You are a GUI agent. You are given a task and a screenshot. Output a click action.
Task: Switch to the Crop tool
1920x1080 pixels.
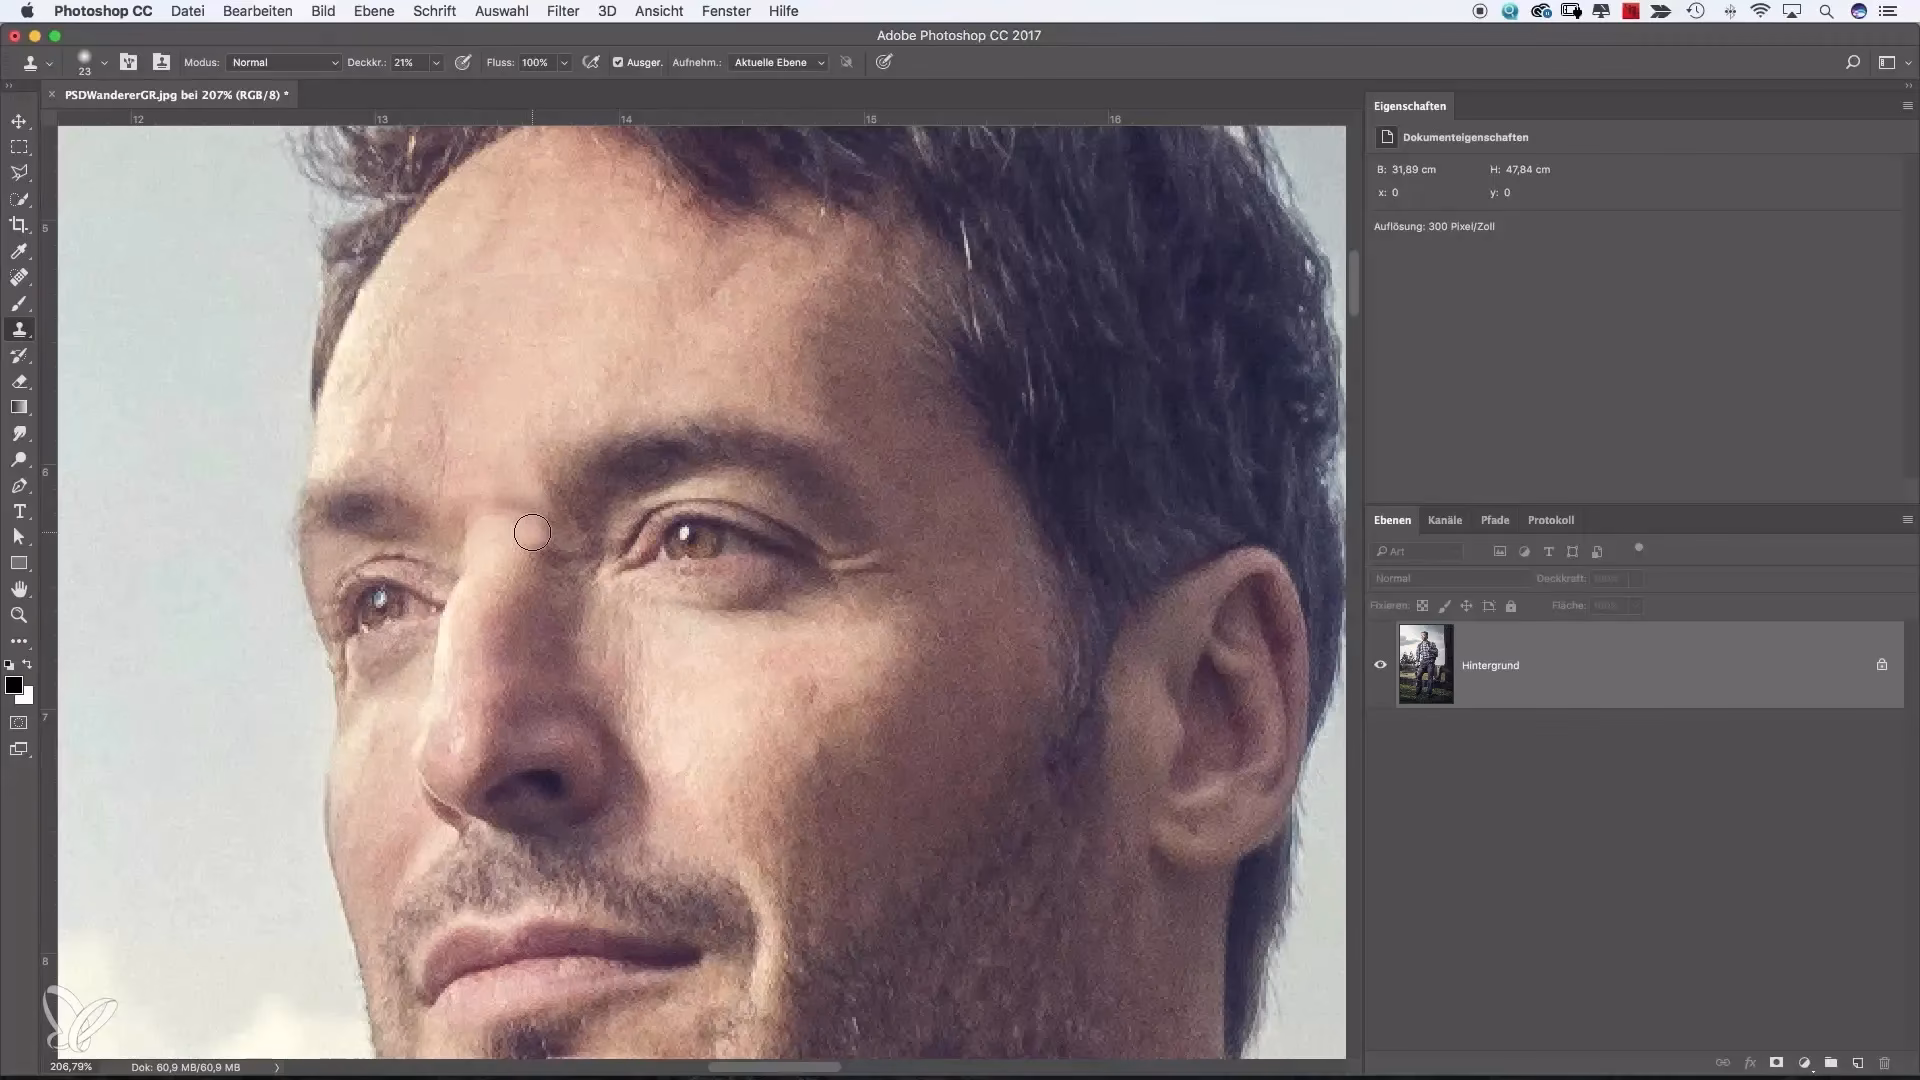point(20,225)
